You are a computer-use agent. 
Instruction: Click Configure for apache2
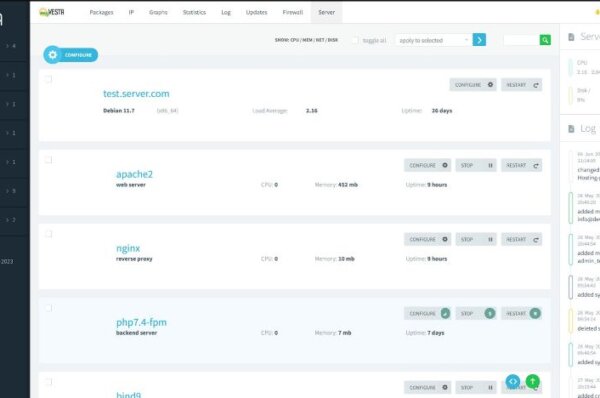427,165
